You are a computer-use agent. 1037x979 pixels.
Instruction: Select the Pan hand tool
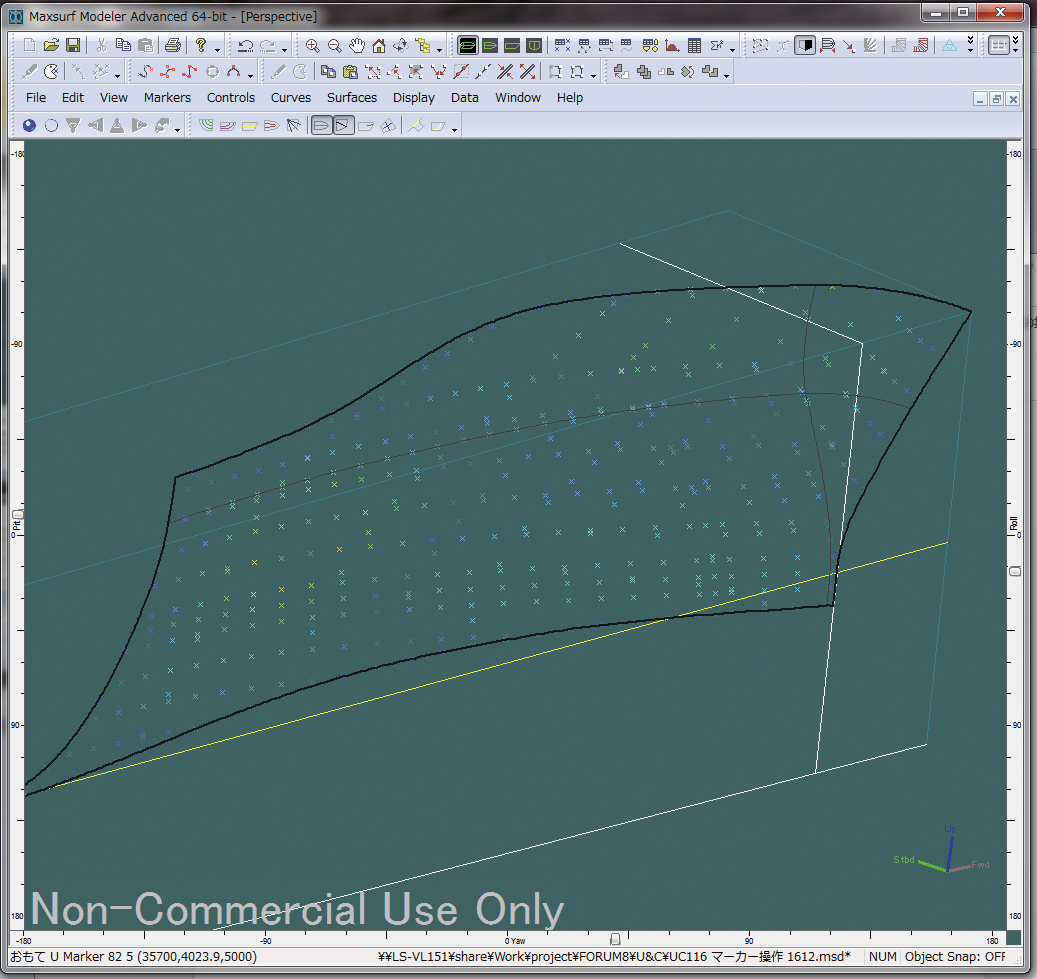356,46
